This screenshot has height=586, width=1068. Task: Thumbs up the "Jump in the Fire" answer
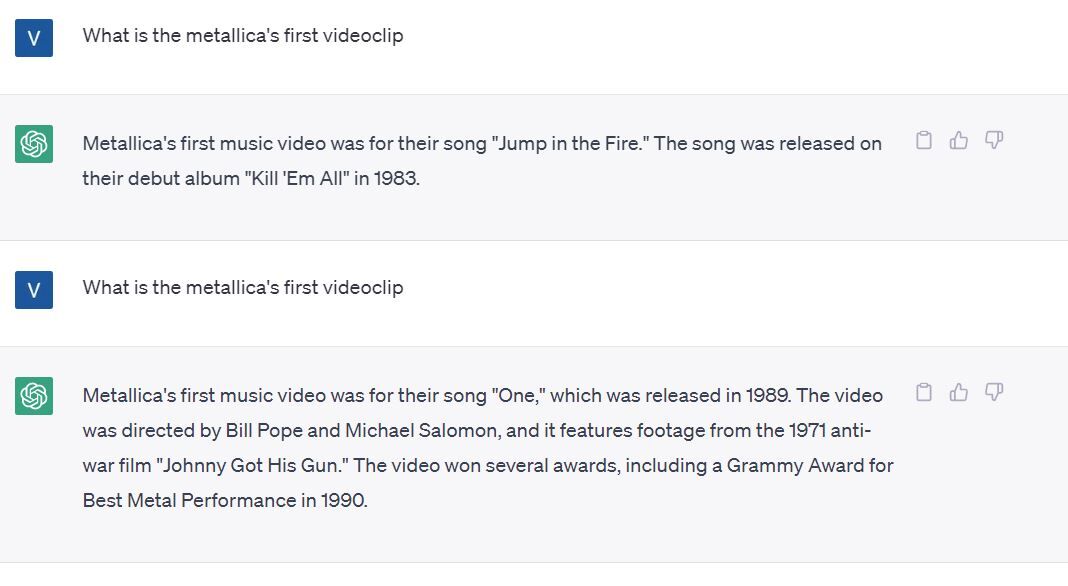pyautogui.click(x=958, y=140)
